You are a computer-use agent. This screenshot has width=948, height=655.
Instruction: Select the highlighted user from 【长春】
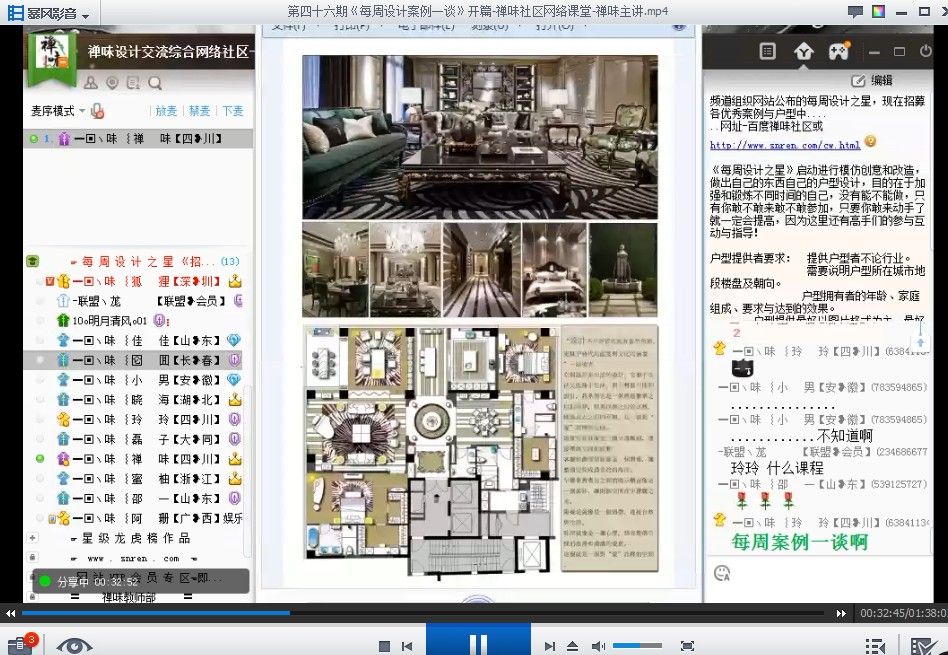[x=133, y=360]
